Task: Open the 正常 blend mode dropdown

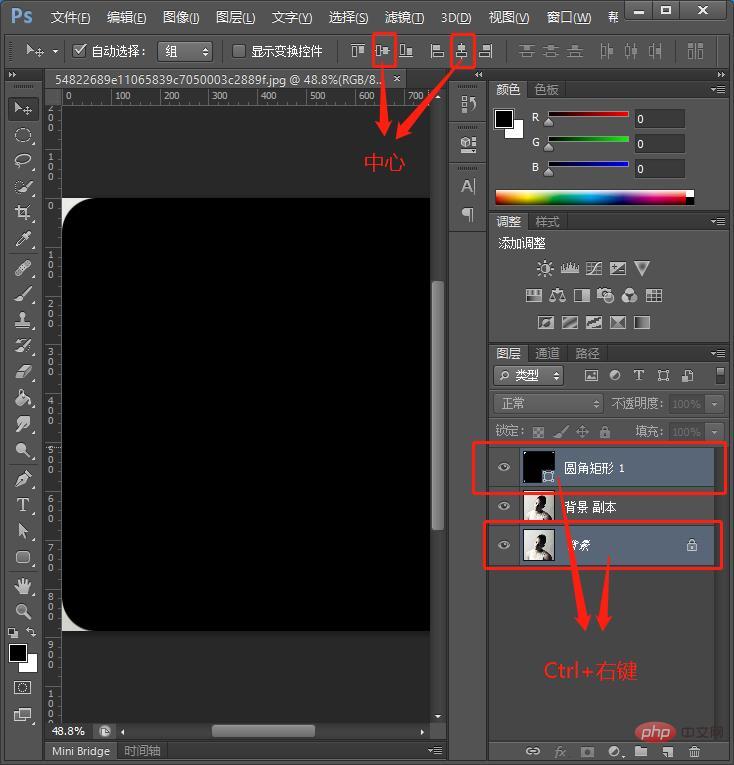Action: pos(549,403)
